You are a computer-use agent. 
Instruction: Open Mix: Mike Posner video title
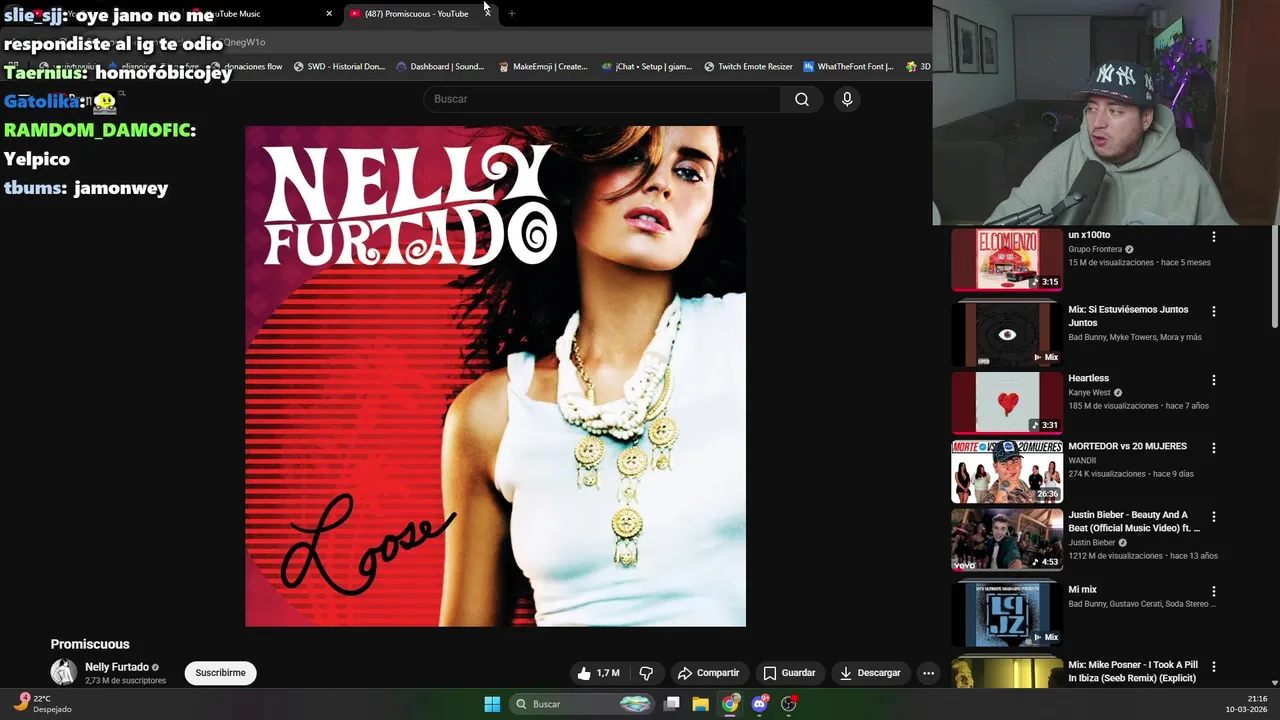pyautogui.click(x=1133, y=671)
